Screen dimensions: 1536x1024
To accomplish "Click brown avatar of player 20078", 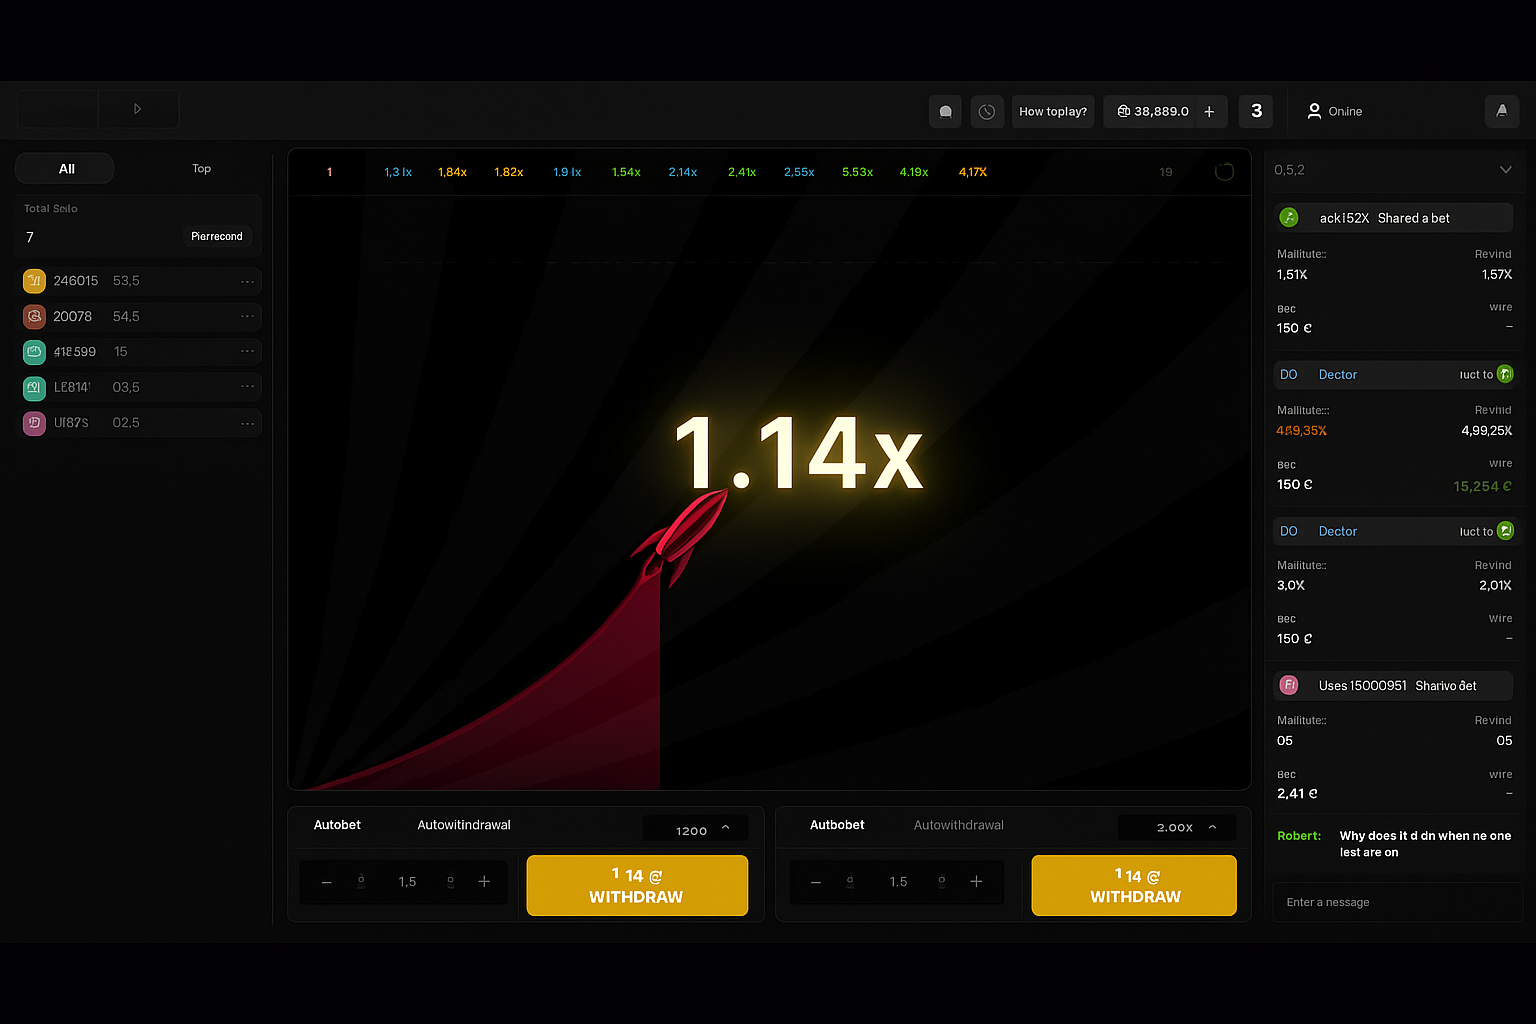I will pos(34,316).
